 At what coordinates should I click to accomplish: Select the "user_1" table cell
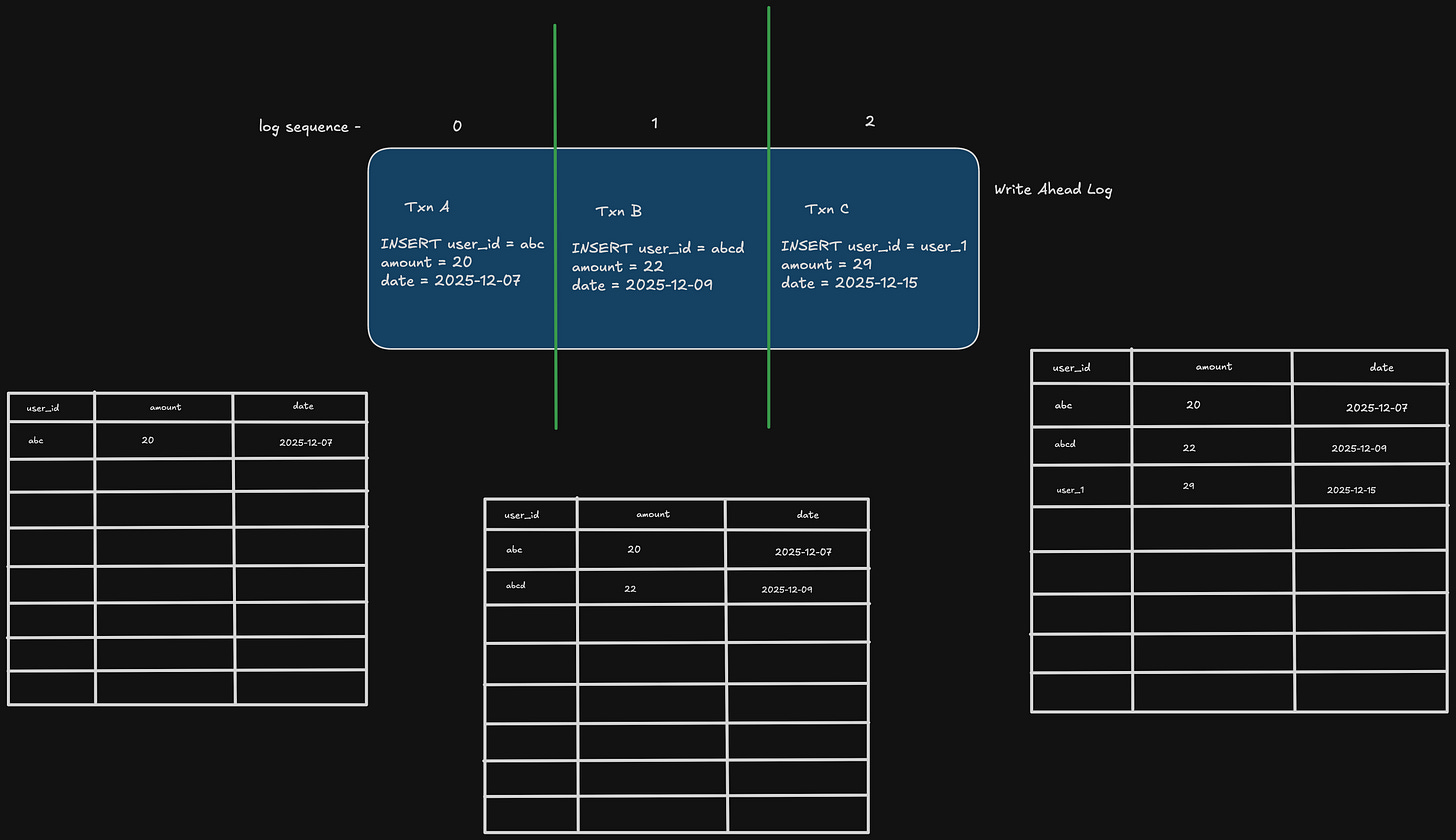[x=1070, y=490]
